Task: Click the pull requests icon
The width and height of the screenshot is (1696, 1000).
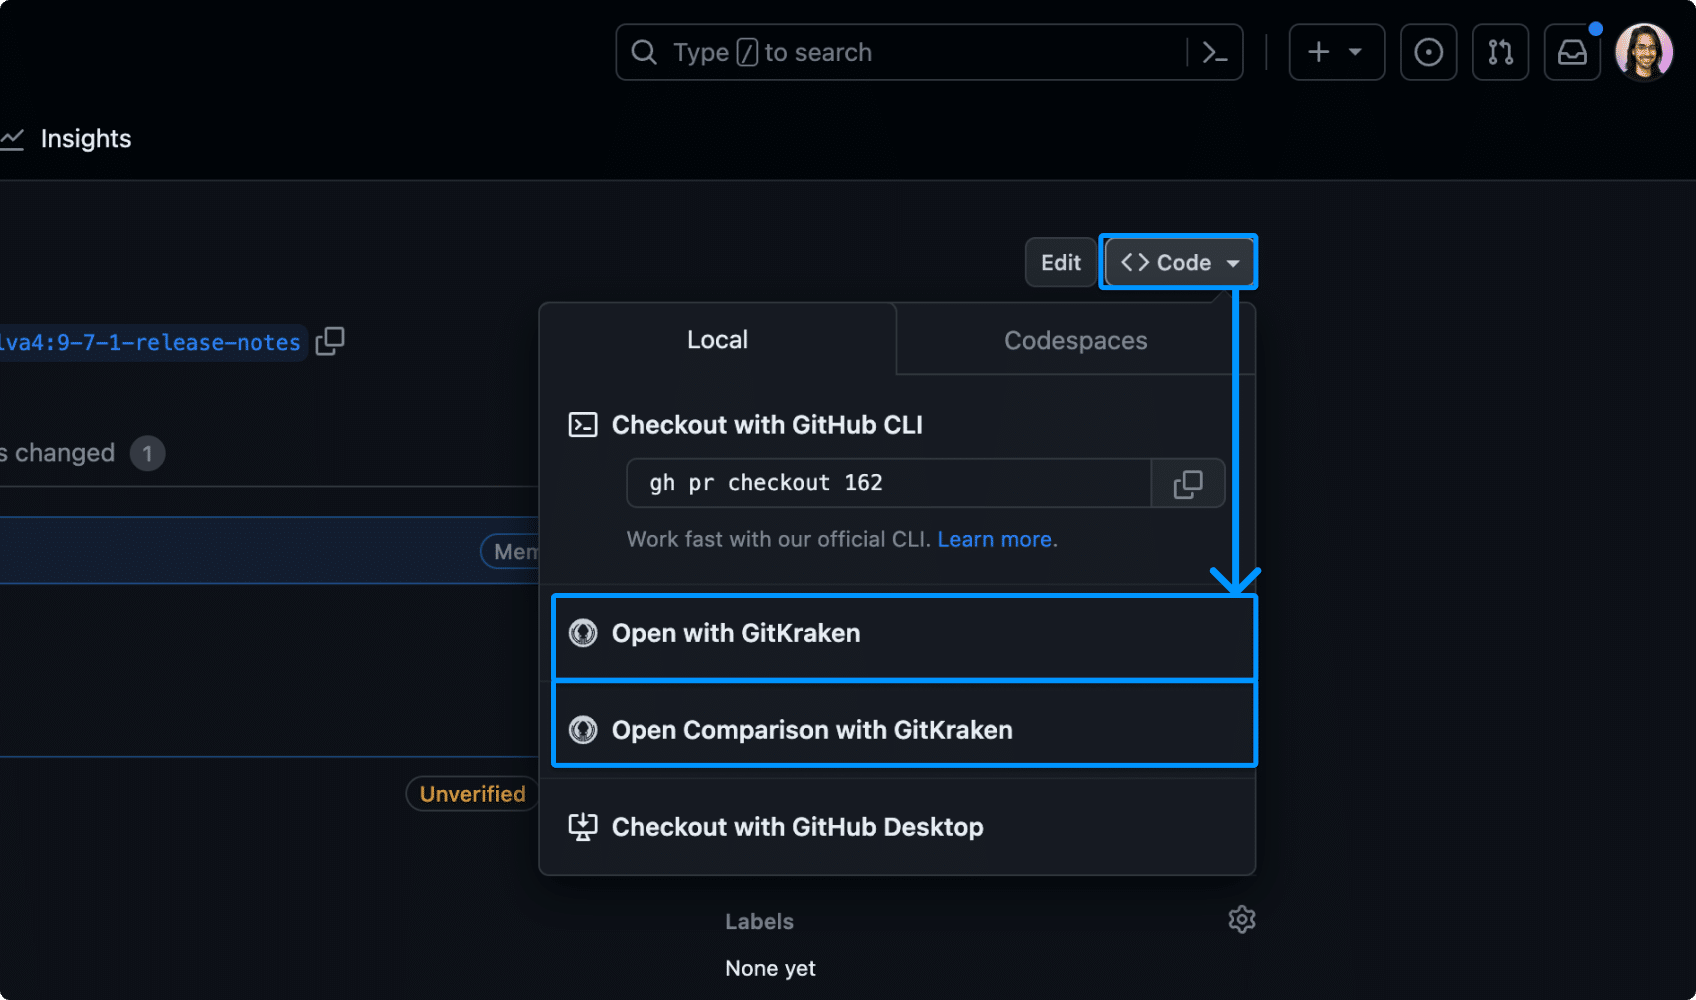Action: [1500, 52]
